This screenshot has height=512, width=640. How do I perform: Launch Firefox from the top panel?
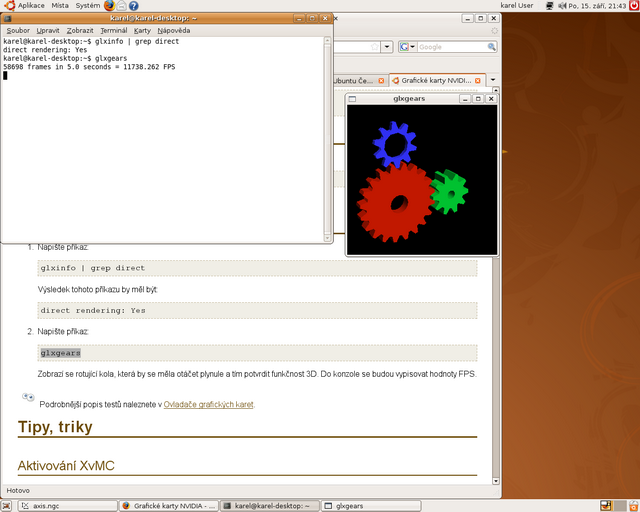coord(109,6)
